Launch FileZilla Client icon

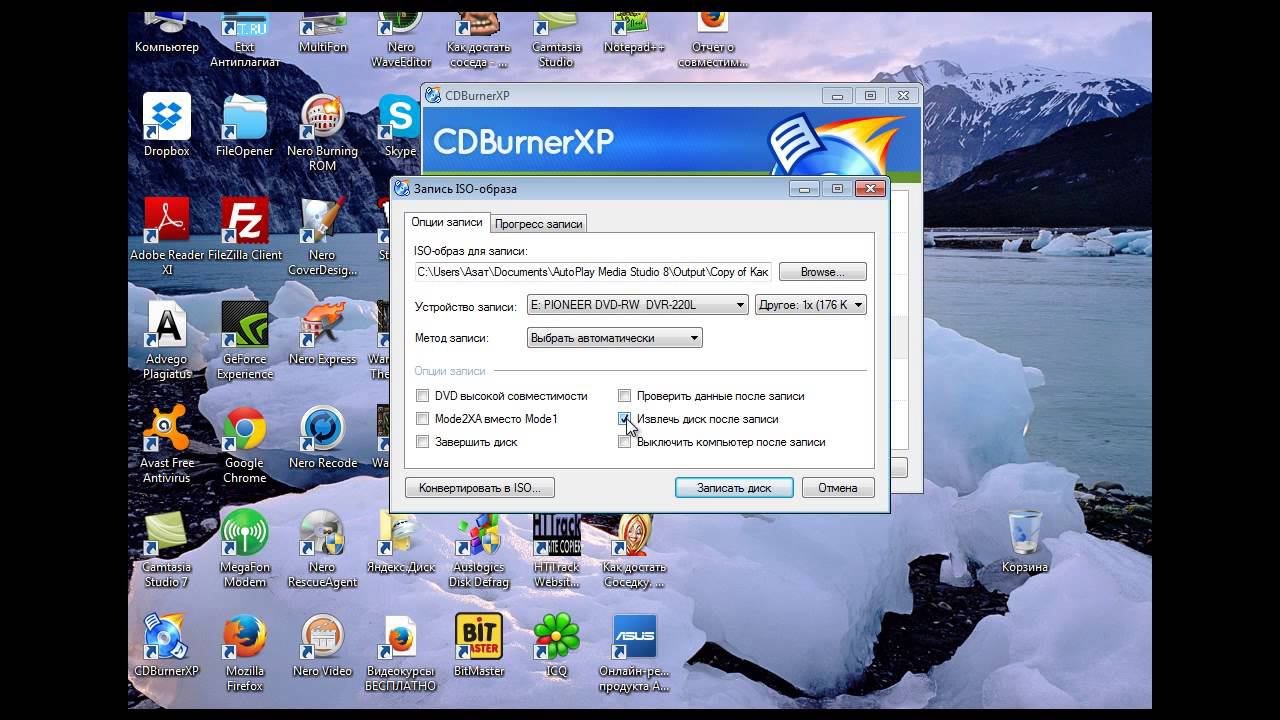click(x=244, y=229)
